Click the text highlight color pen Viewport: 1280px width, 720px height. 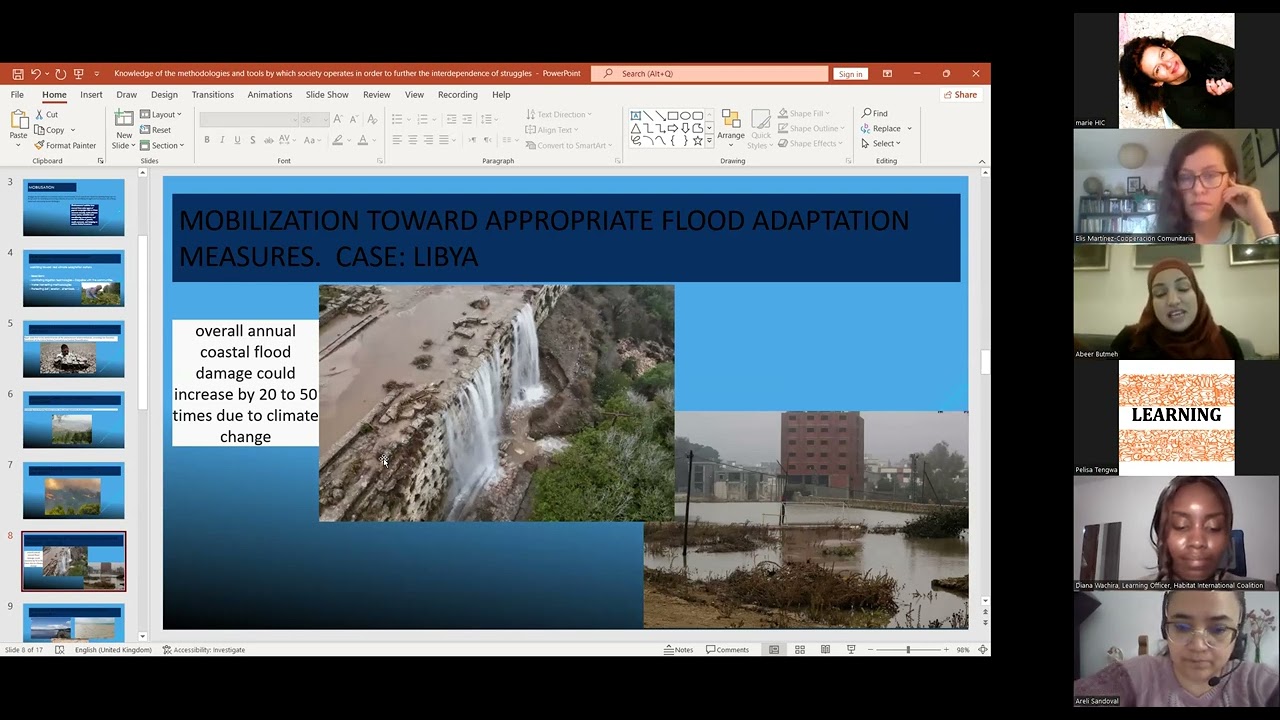pos(338,140)
